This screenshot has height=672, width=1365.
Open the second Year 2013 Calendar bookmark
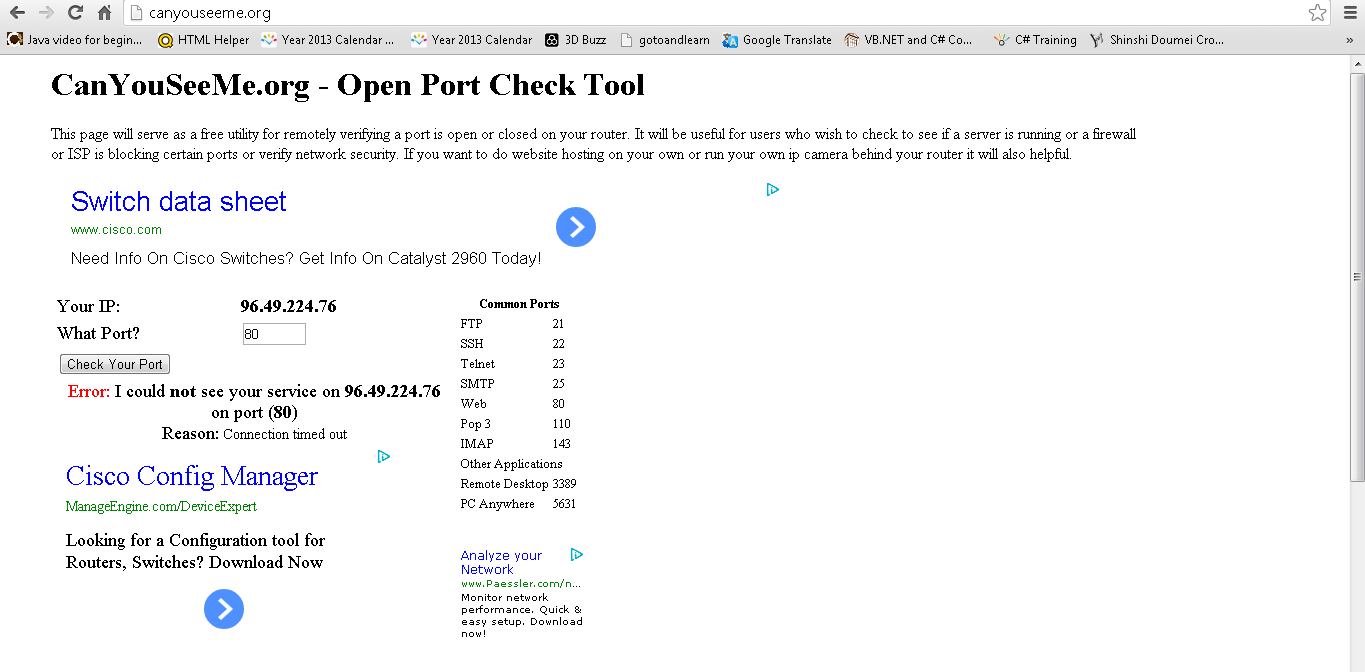click(472, 40)
